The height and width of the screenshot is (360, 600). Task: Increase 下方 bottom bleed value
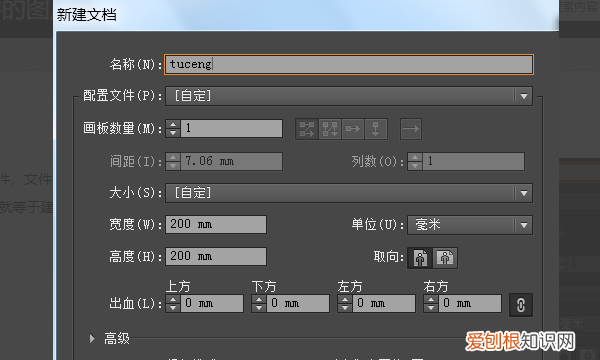click(x=259, y=299)
